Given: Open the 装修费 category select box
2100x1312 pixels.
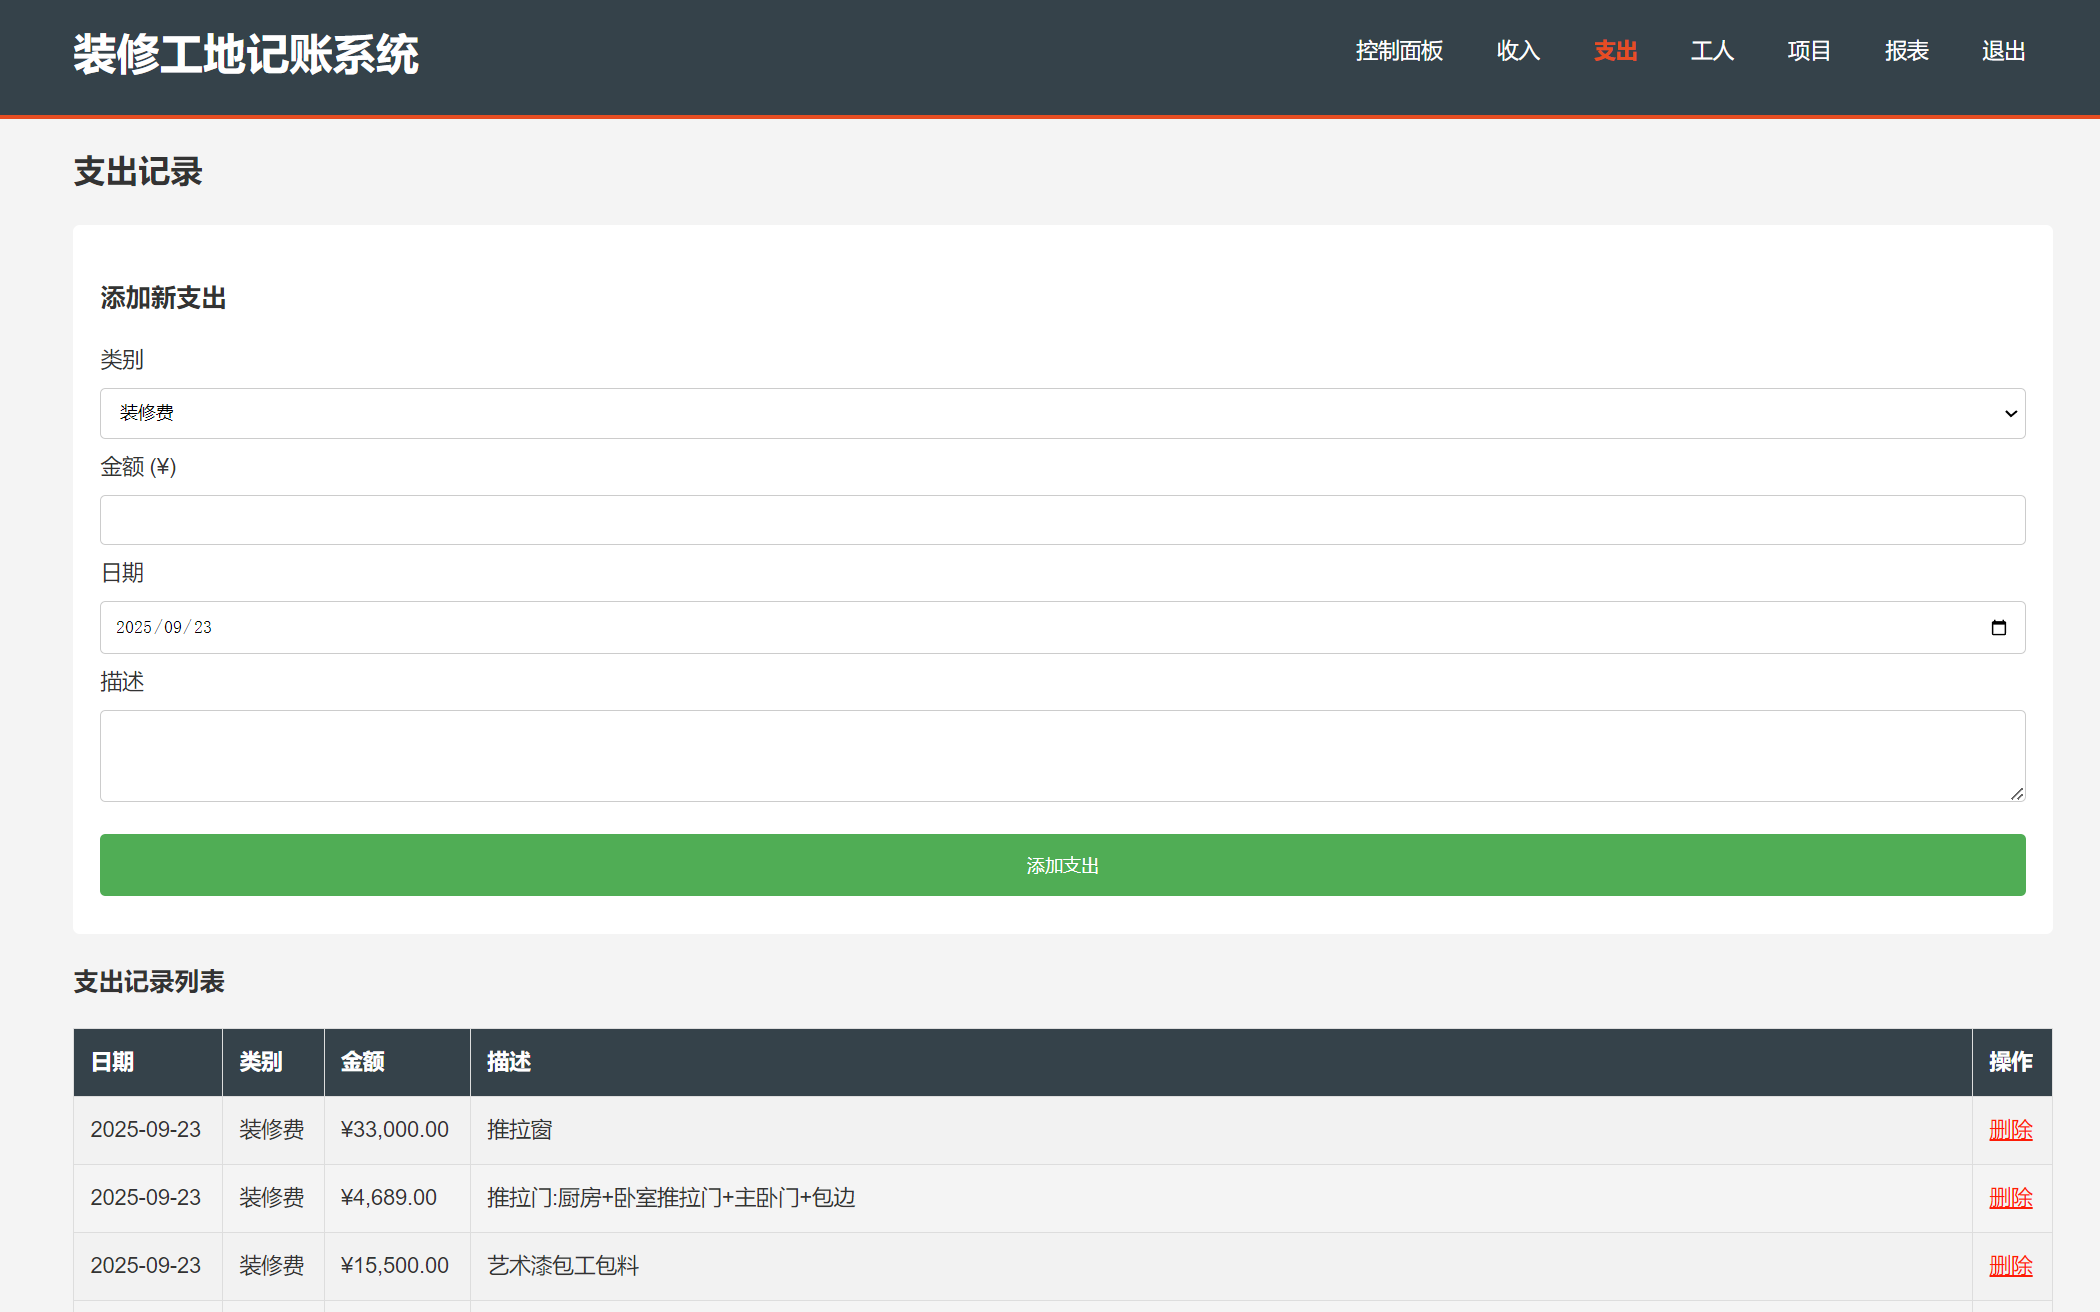Looking at the screenshot, I should (x=1000, y=414).
